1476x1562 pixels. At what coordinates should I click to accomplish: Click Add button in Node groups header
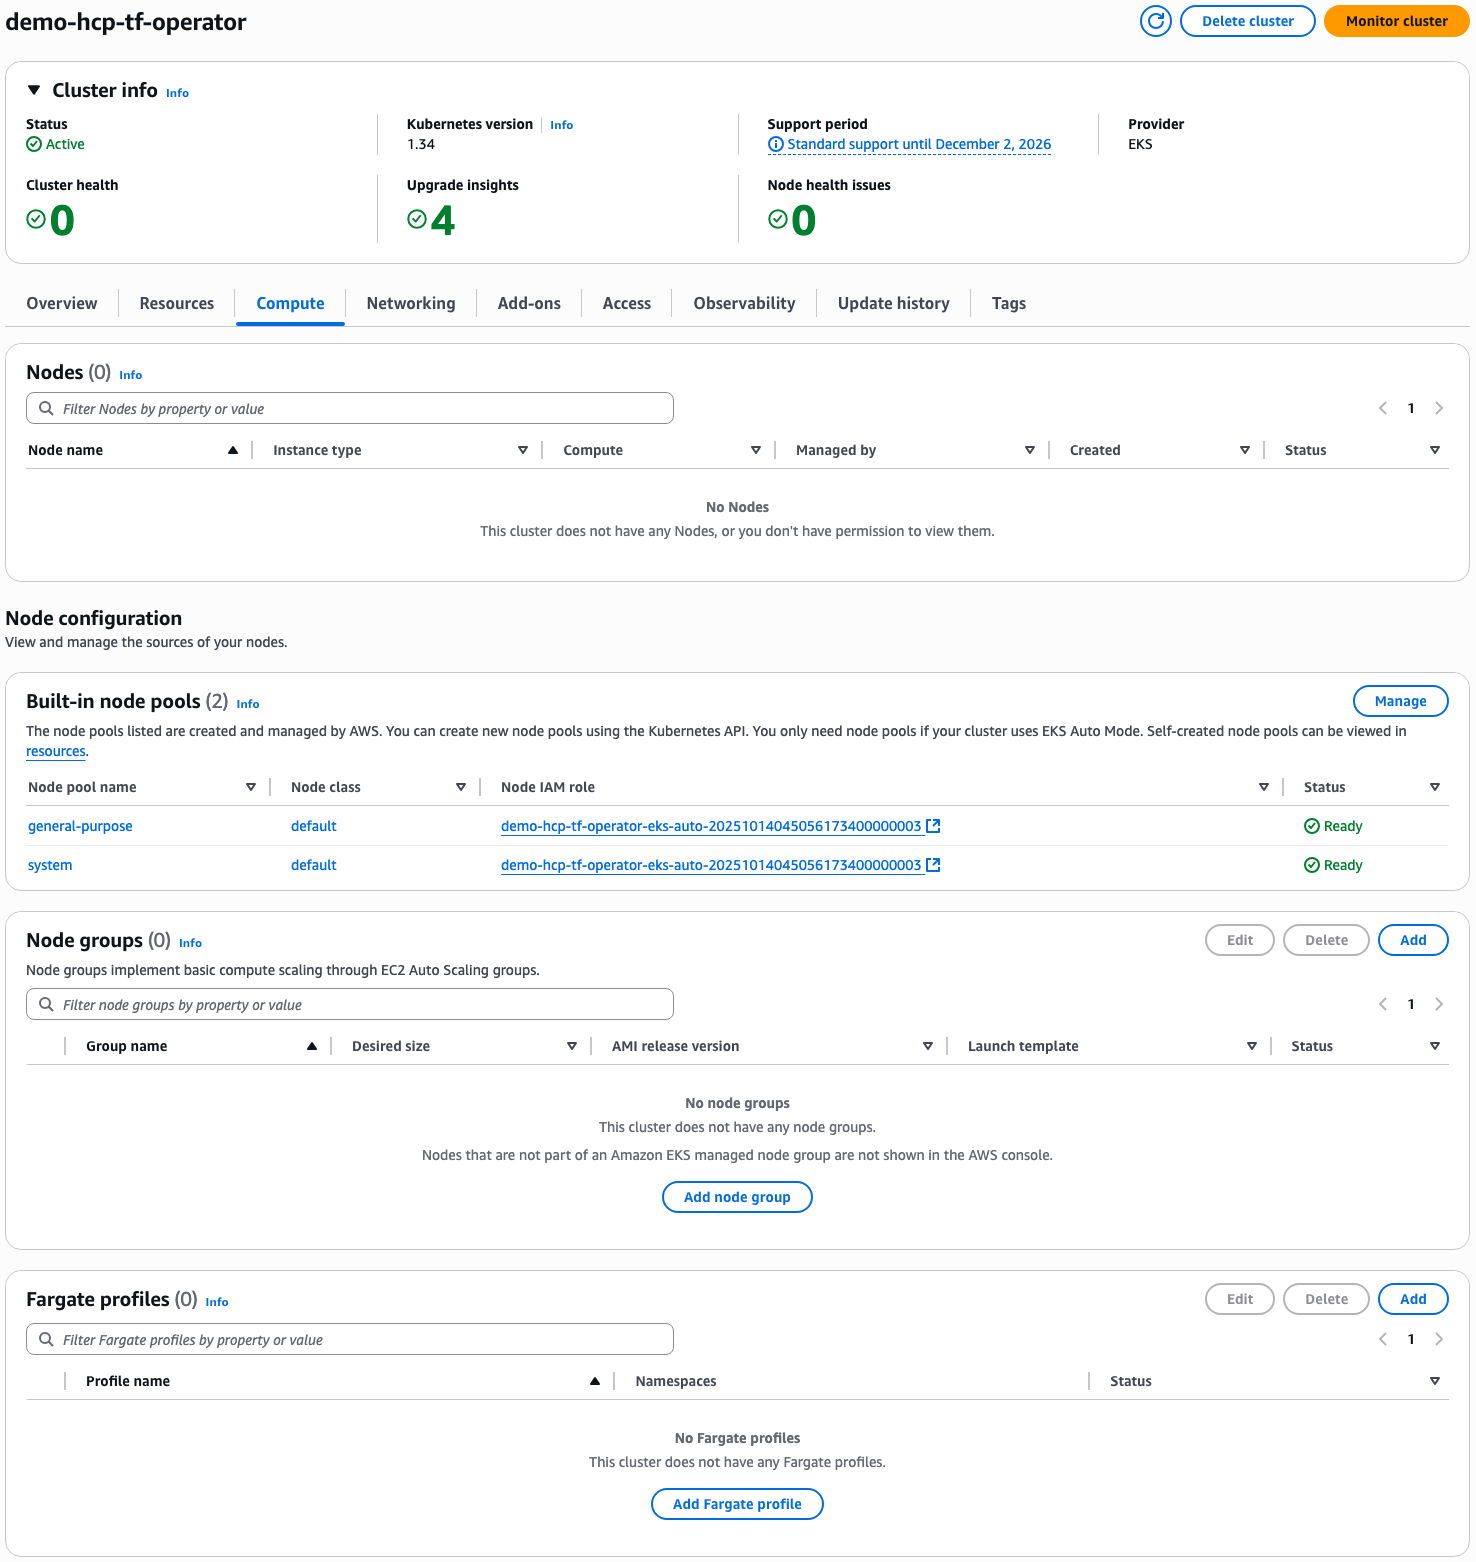pyautogui.click(x=1413, y=940)
